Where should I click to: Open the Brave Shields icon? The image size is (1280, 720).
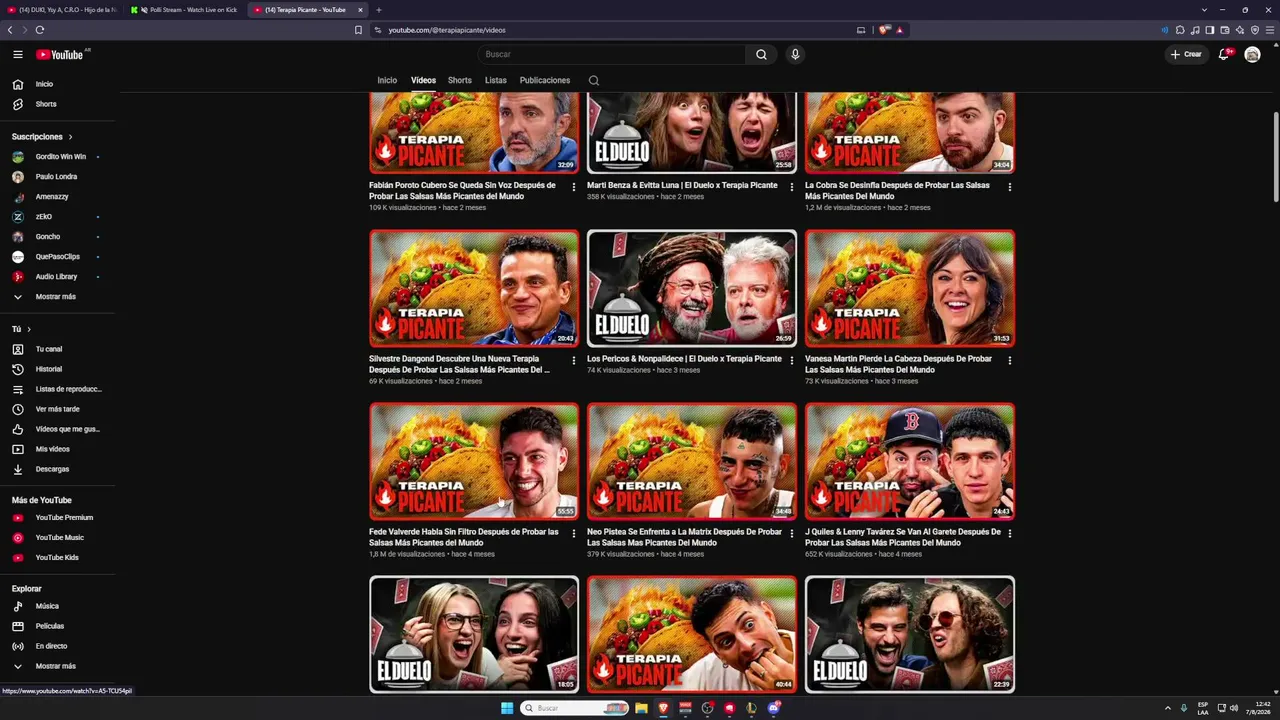coord(884,30)
